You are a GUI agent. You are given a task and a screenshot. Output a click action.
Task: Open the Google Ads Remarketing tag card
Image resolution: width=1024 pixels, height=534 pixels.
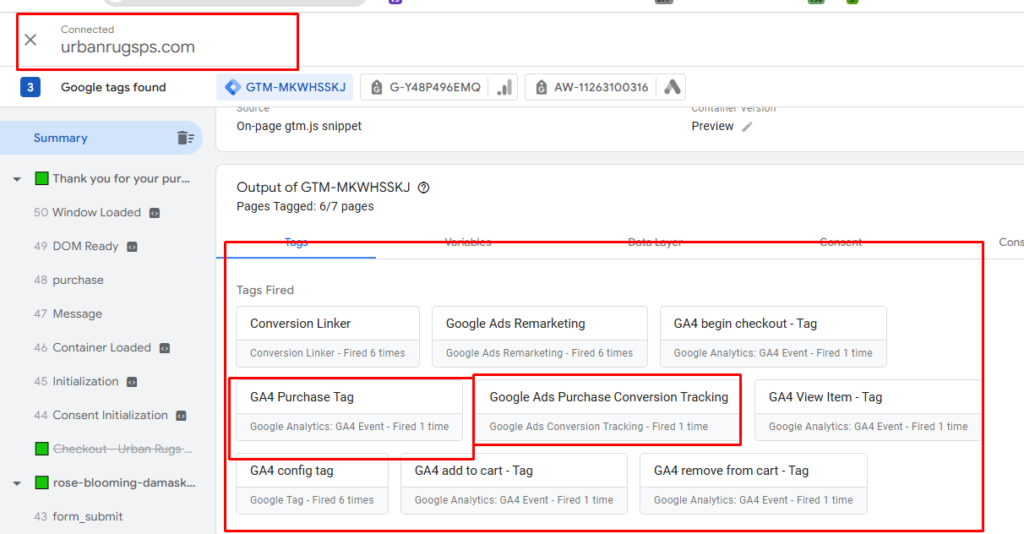(539, 337)
